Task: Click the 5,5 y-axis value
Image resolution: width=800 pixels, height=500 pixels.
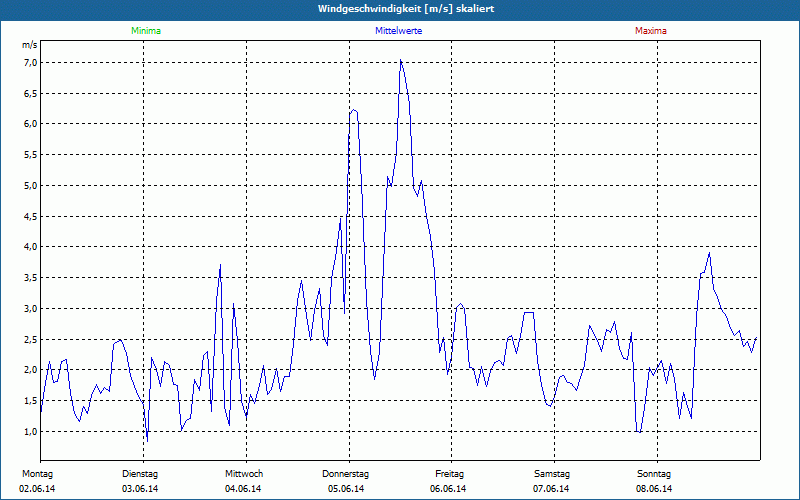Action: pos(30,155)
